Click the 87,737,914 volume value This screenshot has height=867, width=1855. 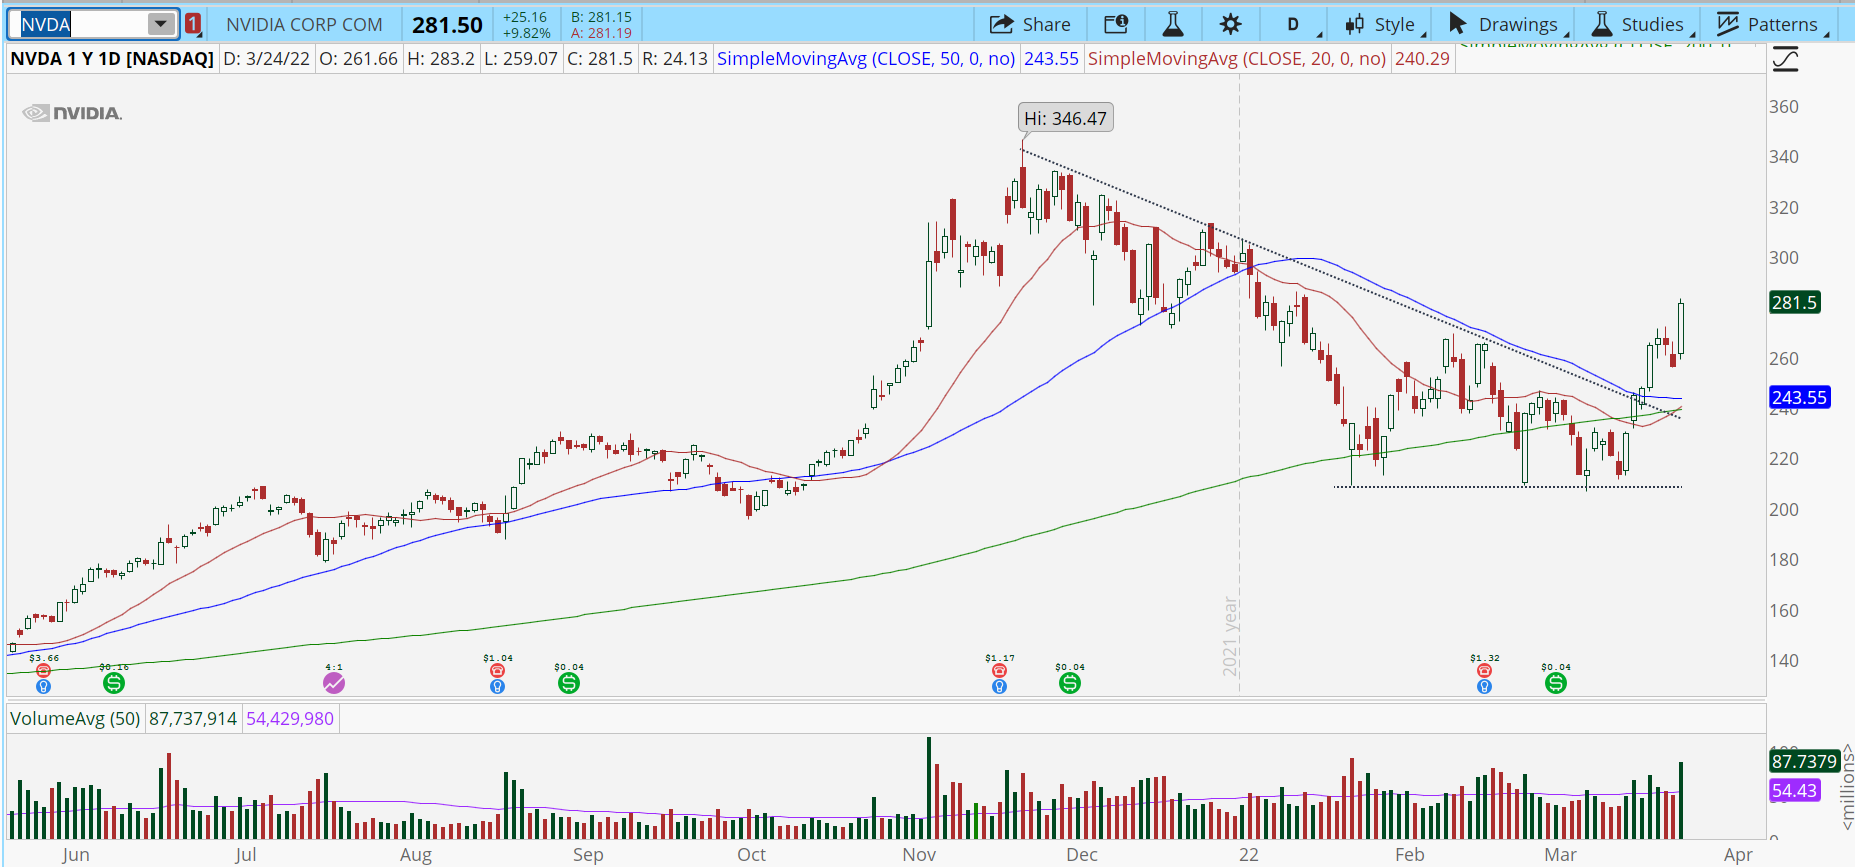click(193, 719)
